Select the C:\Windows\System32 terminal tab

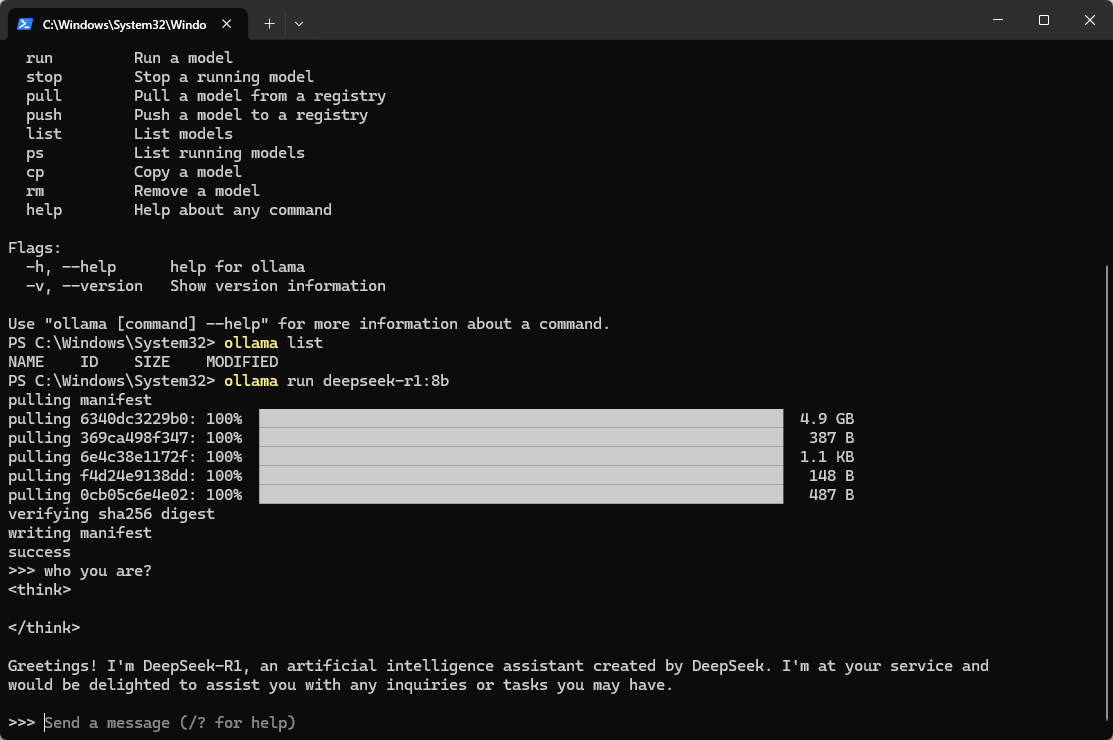click(128, 24)
